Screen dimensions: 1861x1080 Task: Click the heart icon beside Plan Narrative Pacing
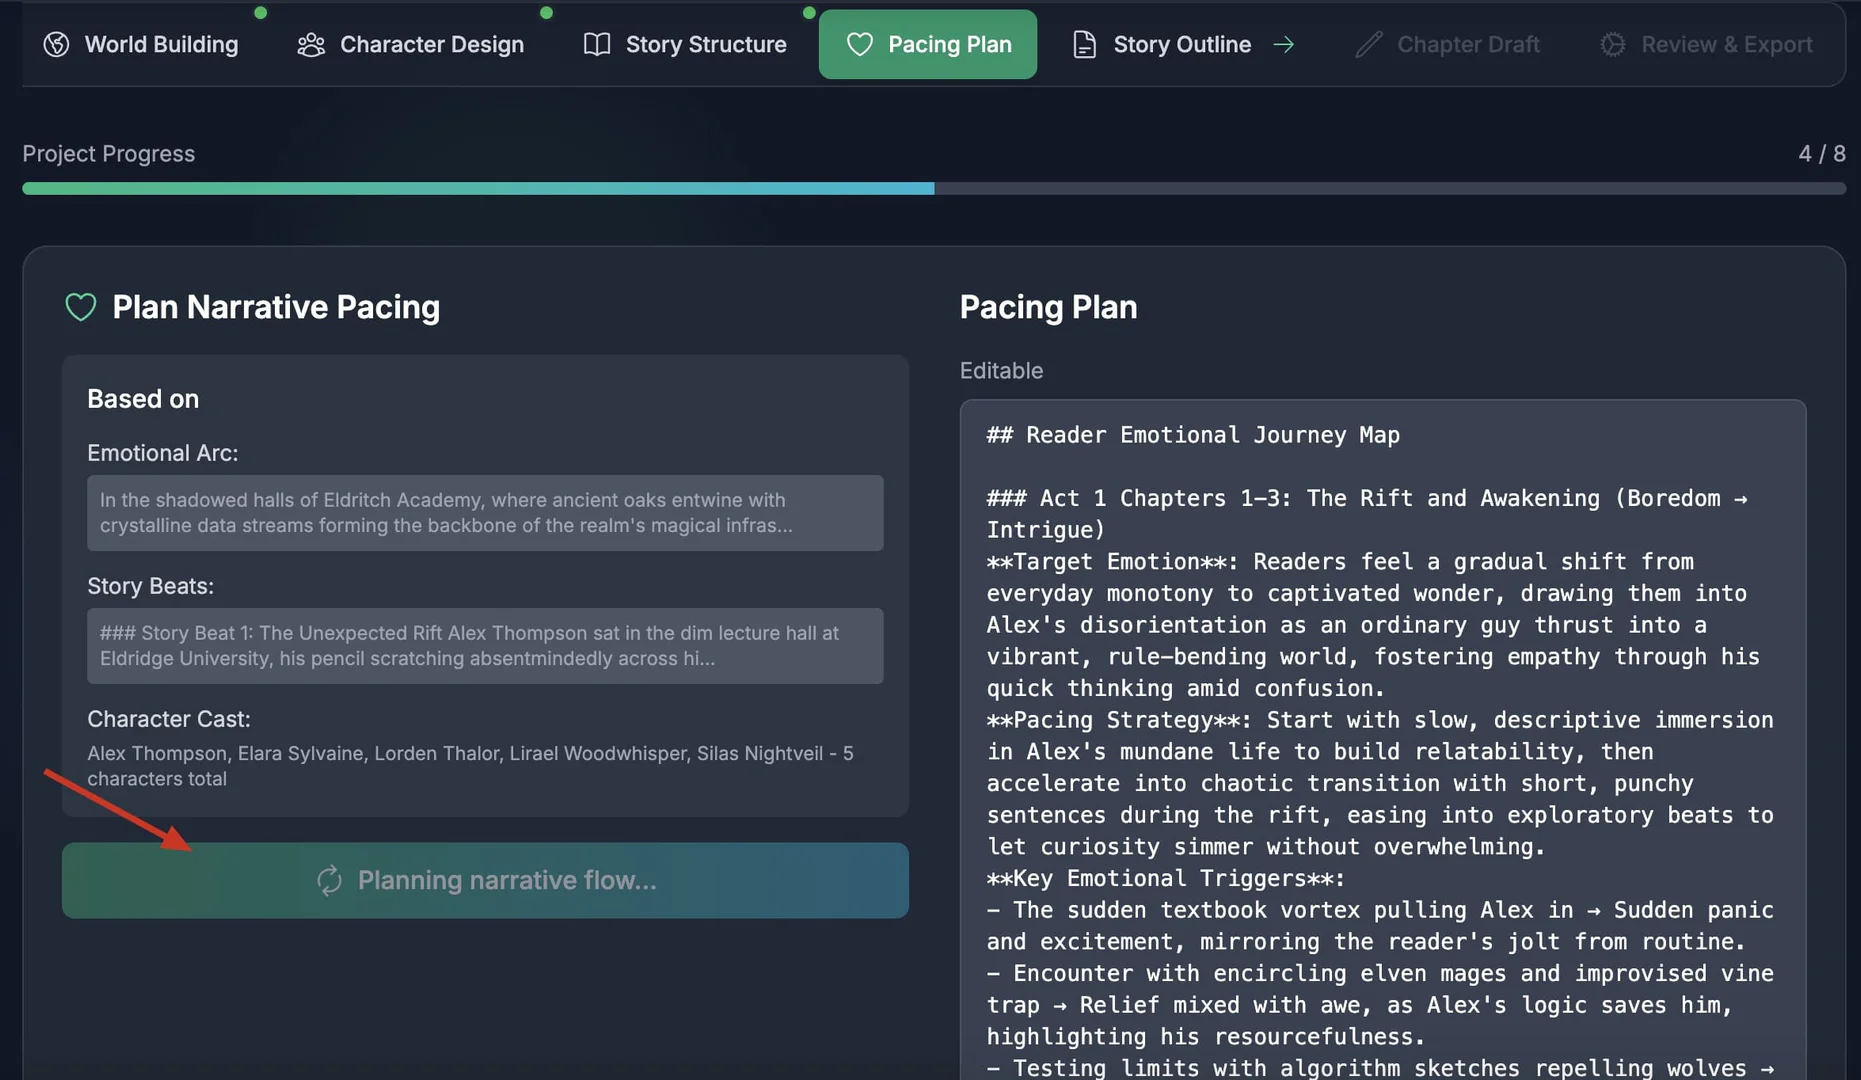point(80,307)
